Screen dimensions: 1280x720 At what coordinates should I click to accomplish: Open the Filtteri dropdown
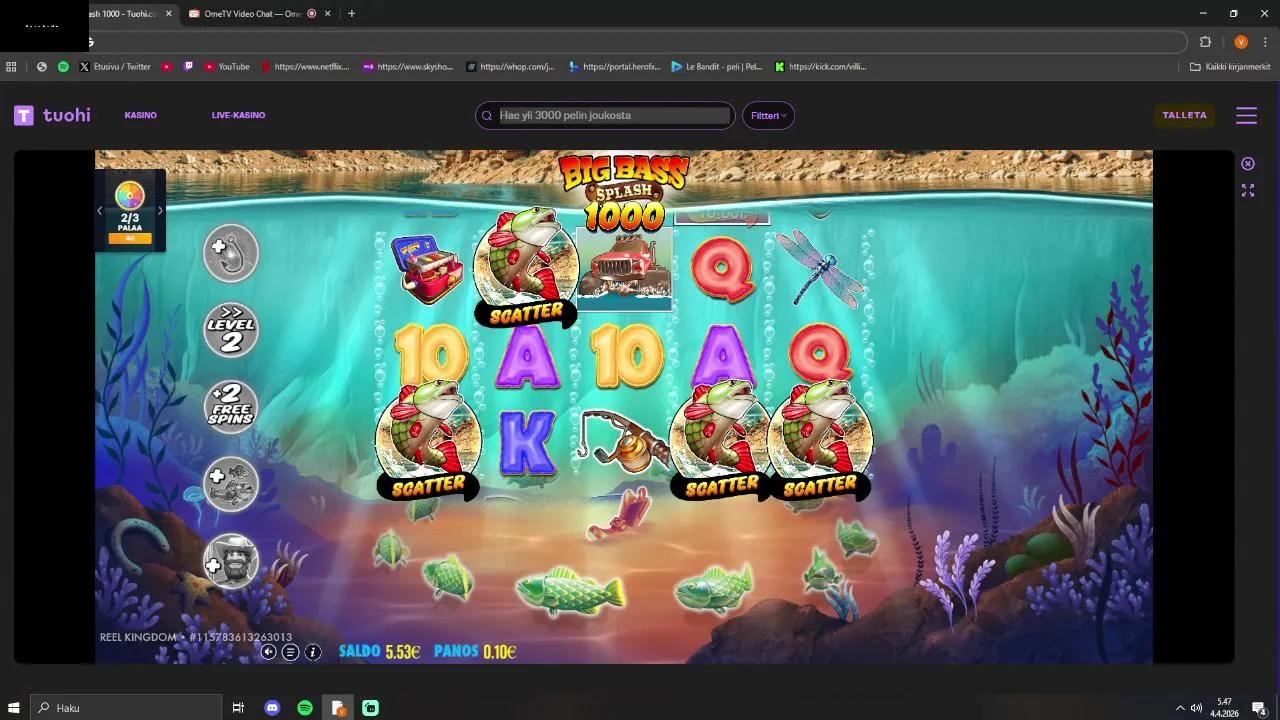point(768,115)
